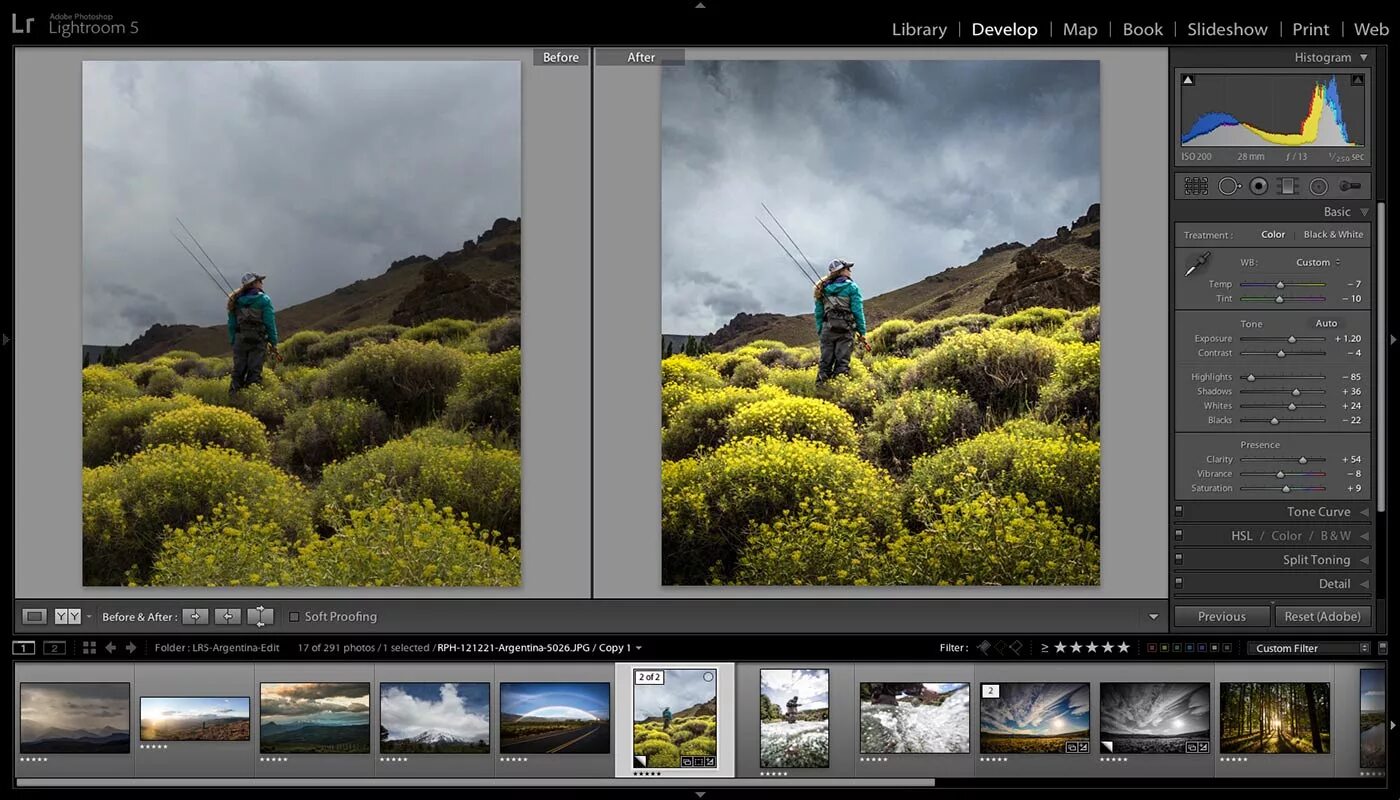Toggle the flagged photos filter
The image size is (1400, 800).
[986, 647]
